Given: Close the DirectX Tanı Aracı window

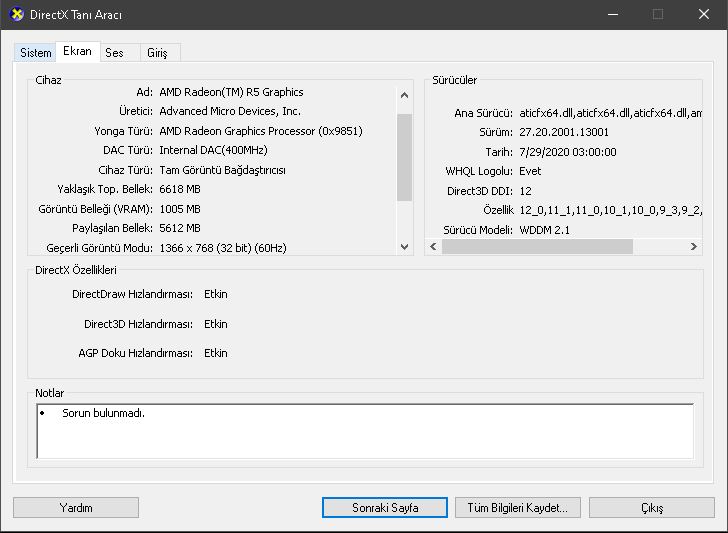Looking at the screenshot, I should [704, 14].
